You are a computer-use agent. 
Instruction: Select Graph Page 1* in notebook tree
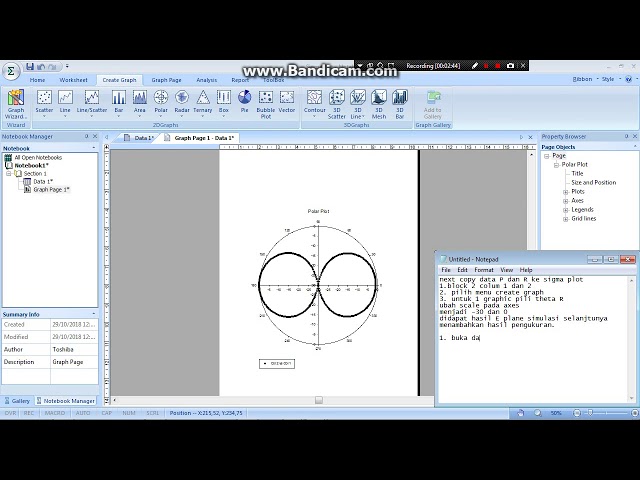coord(51,189)
